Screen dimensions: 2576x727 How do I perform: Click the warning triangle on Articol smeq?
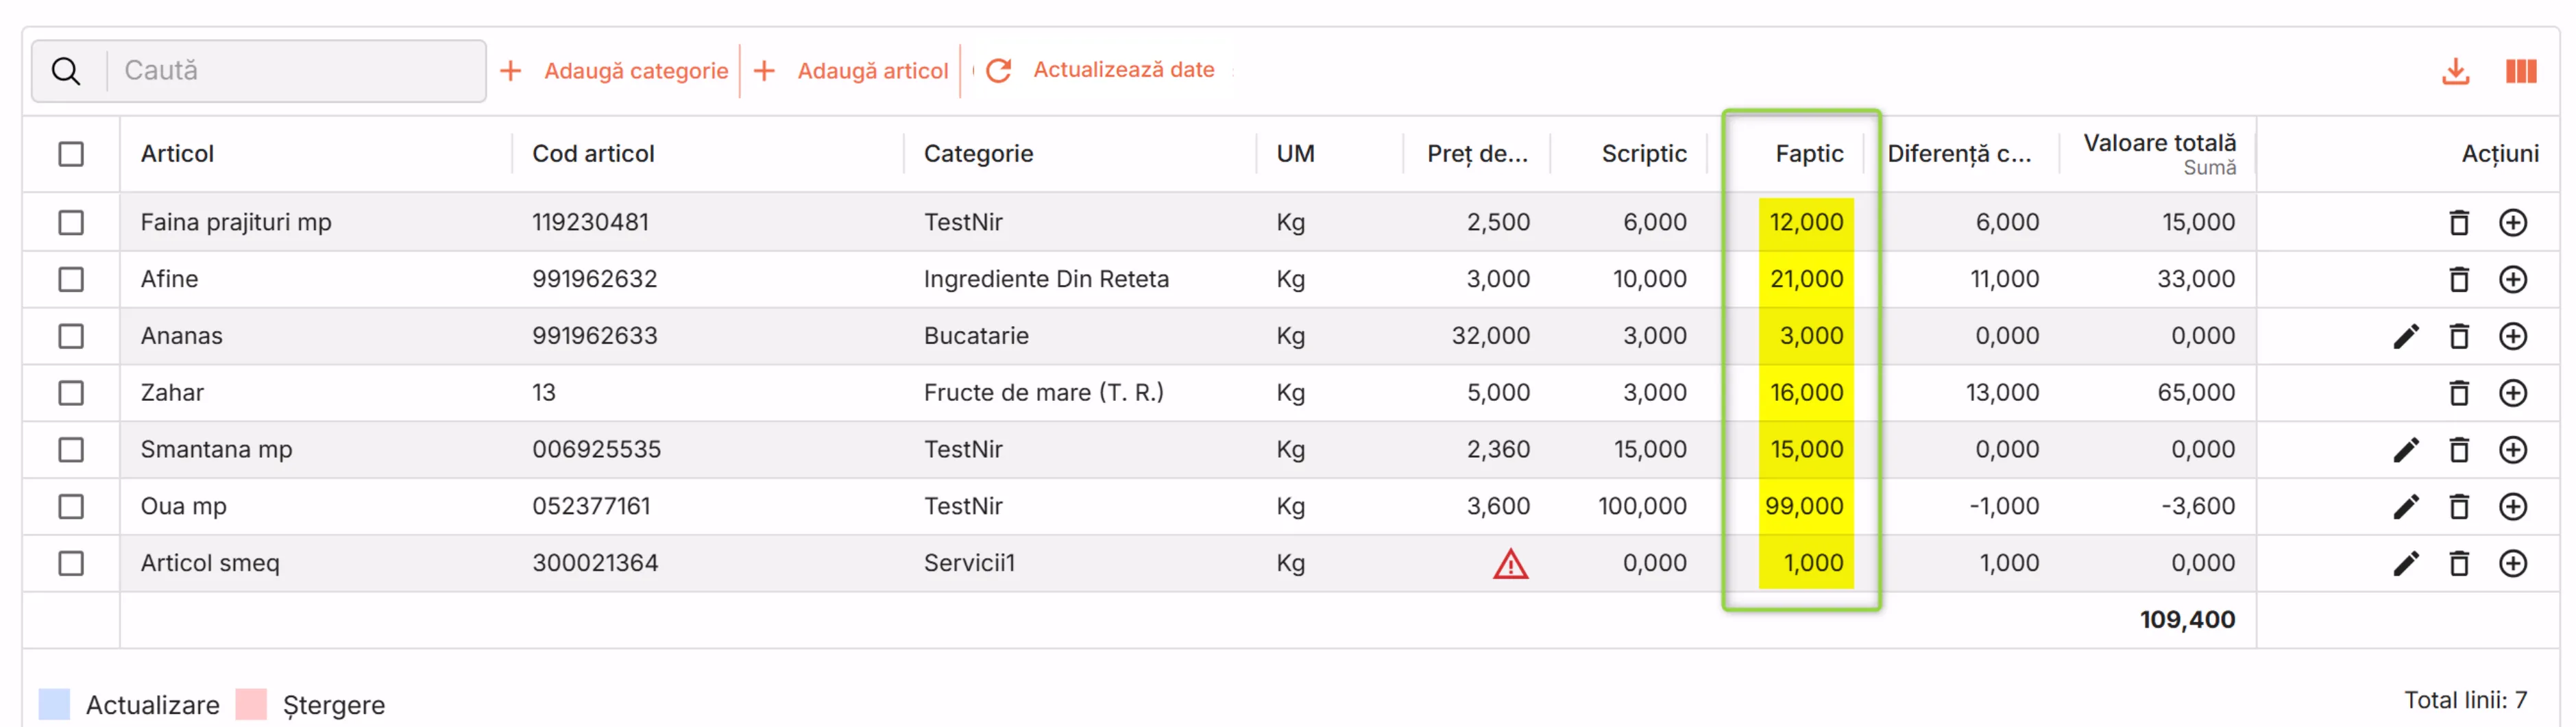(x=1510, y=565)
